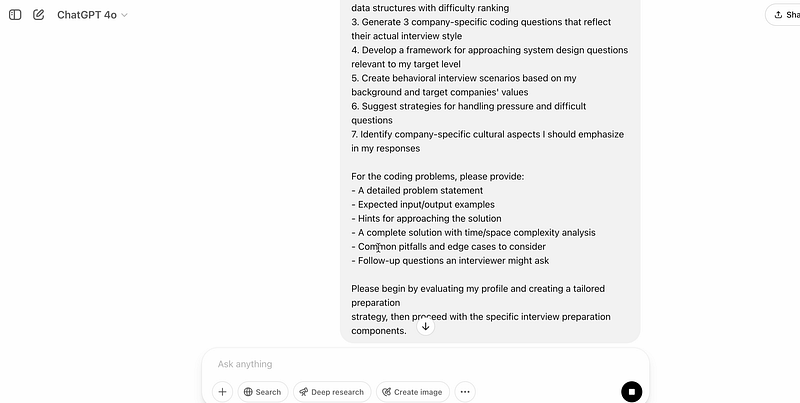Expand the chevron beside ChatGPT 4o
Image resolution: width=800 pixels, height=403 pixels.
(125, 15)
